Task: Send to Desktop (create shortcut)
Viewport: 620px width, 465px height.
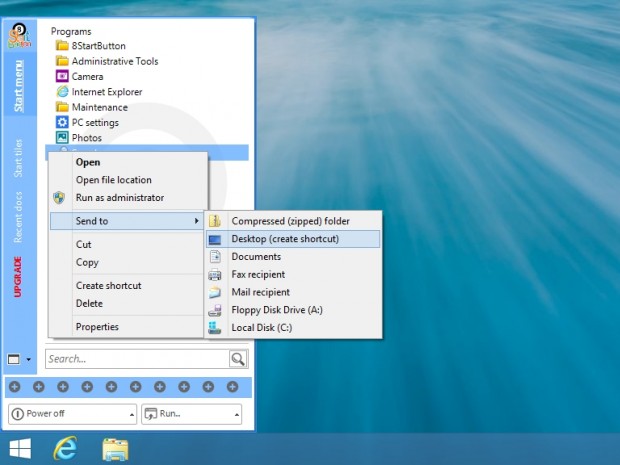Action: pyautogui.click(x=293, y=239)
